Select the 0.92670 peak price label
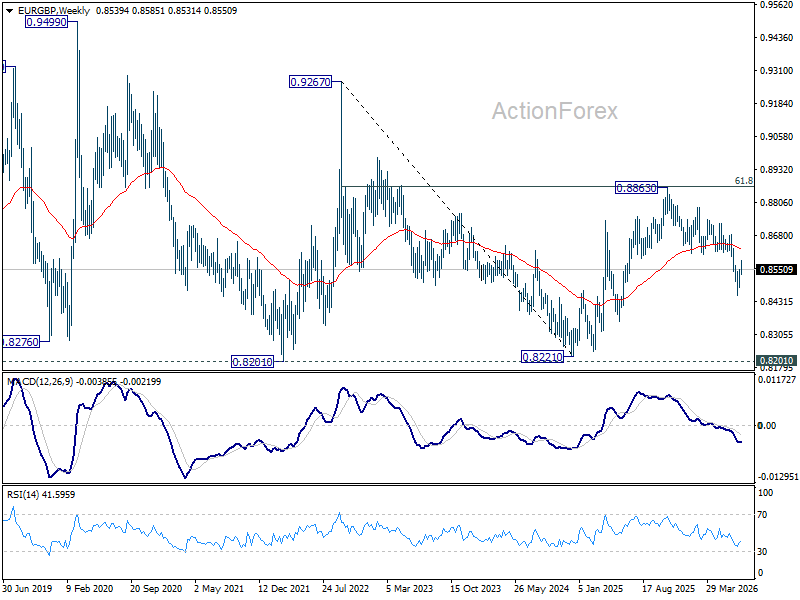The image size is (800, 600). pyautogui.click(x=310, y=82)
